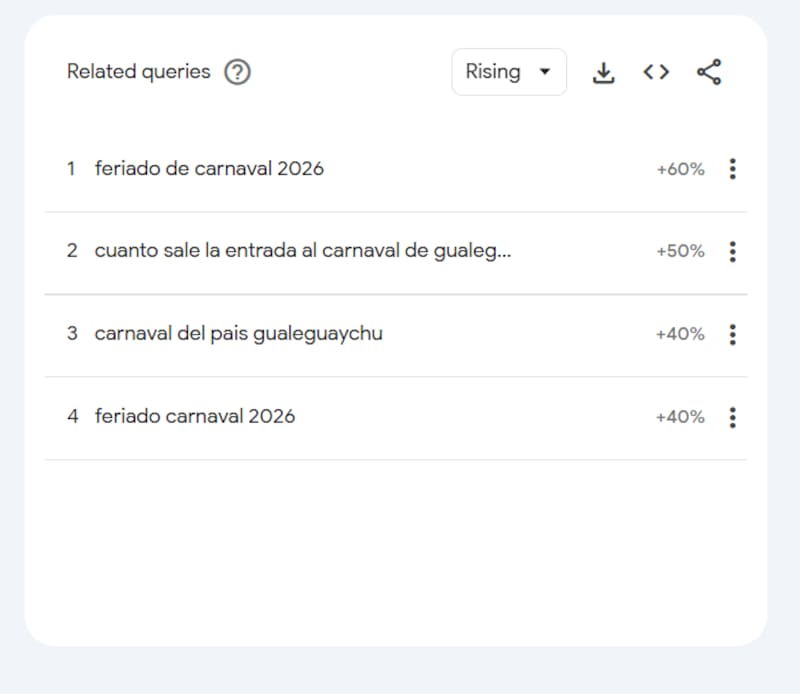
Task: Click the Rising dropdown arrow
Action: click(545, 71)
